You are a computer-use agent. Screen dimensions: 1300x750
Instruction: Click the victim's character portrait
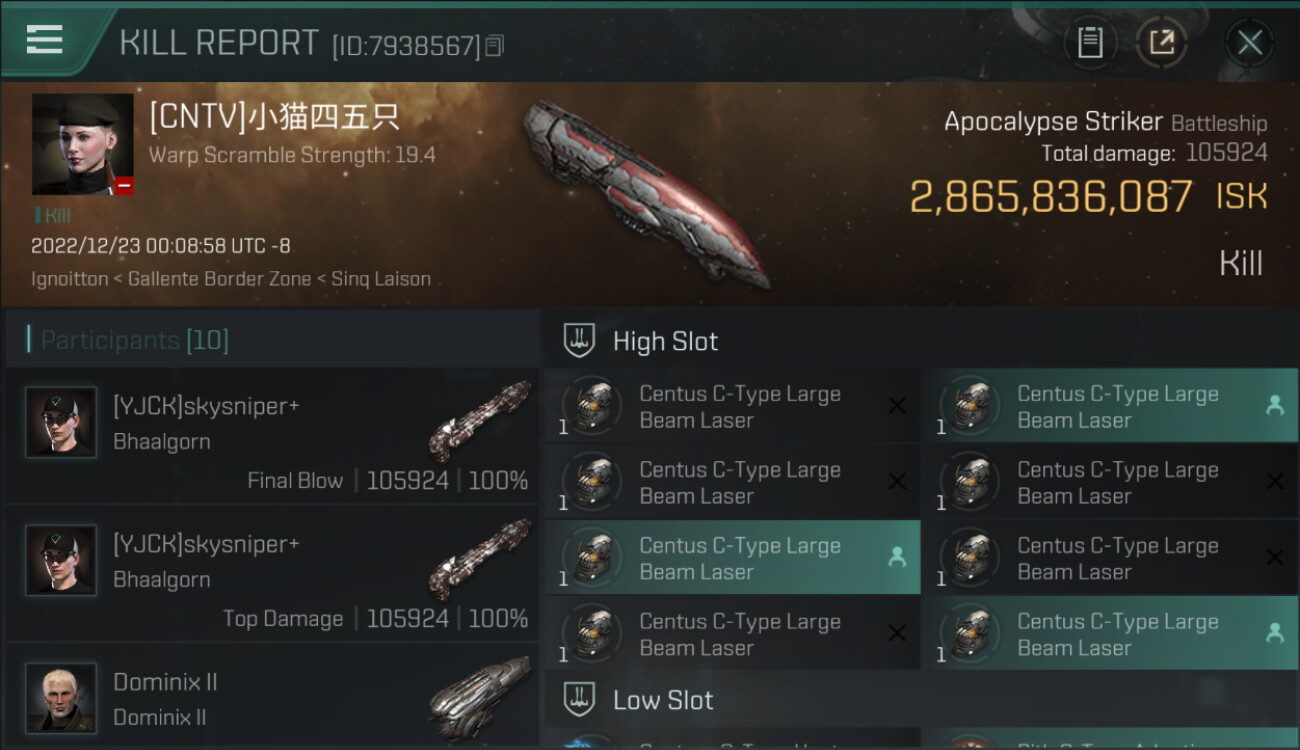tap(83, 144)
